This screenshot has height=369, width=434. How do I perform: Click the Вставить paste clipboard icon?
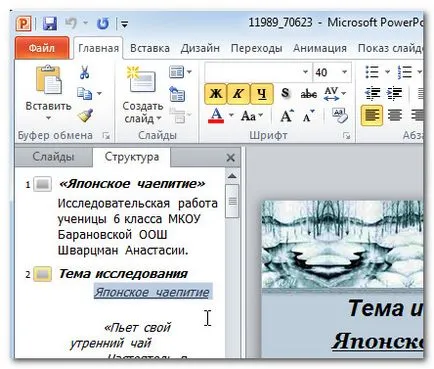point(49,80)
